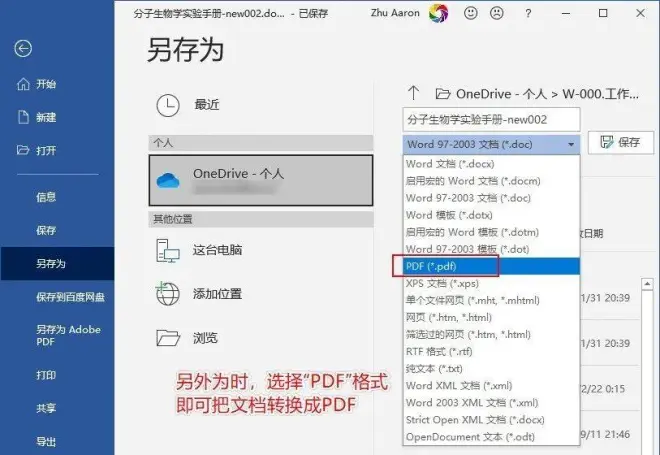Screen dimensions: 660x455
Task: Choose Word 文档 (*.docx) format
Action: pos(491,164)
